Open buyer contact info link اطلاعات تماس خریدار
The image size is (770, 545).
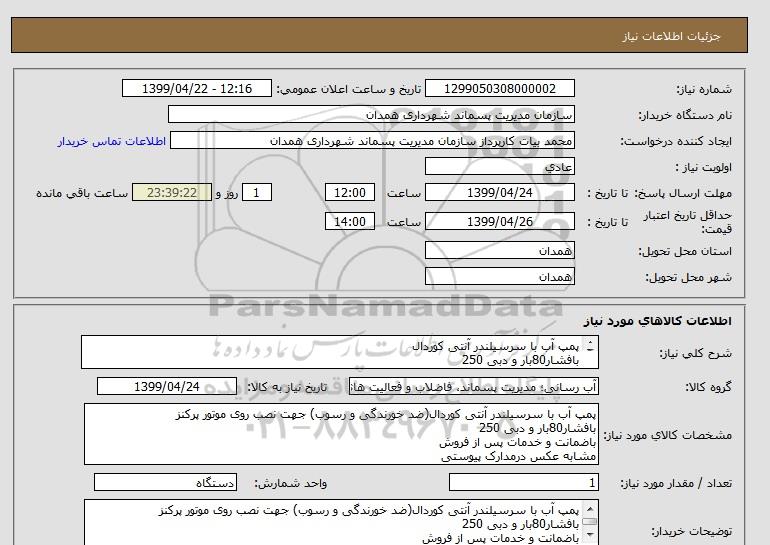(111, 141)
